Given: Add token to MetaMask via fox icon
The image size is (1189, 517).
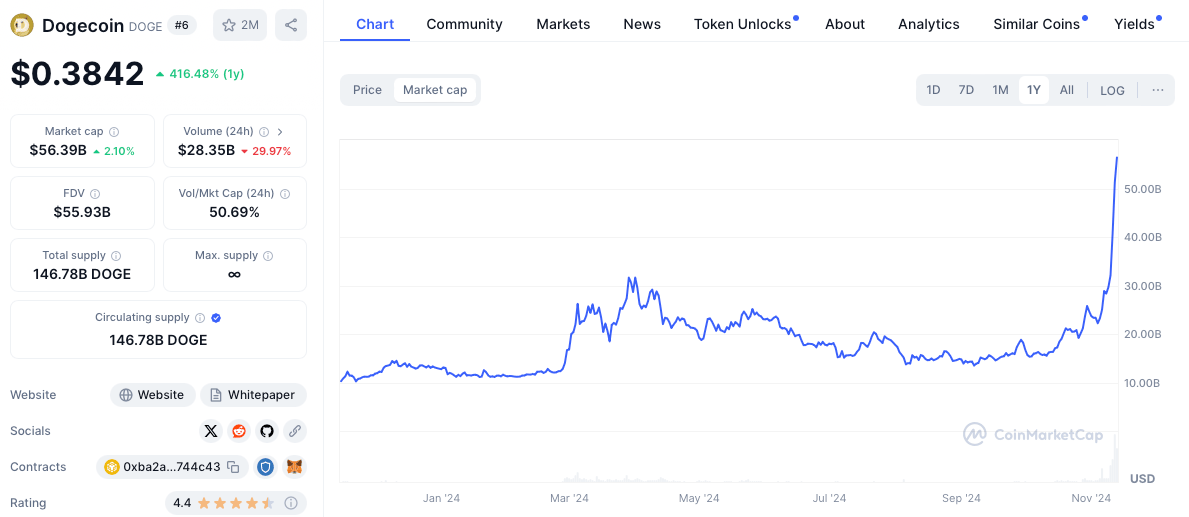Looking at the screenshot, I should [294, 467].
